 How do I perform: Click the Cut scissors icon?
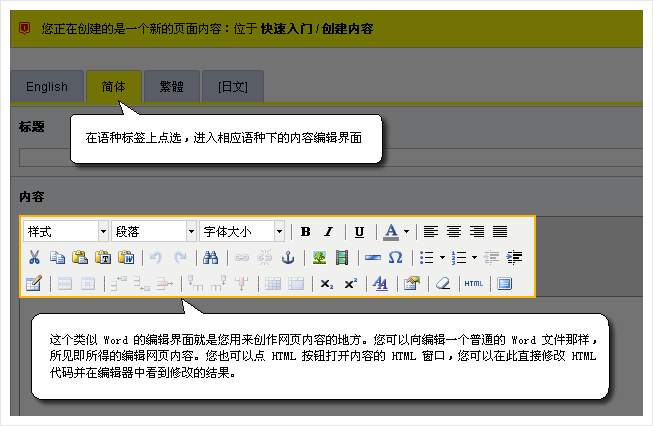[x=34, y=258]
